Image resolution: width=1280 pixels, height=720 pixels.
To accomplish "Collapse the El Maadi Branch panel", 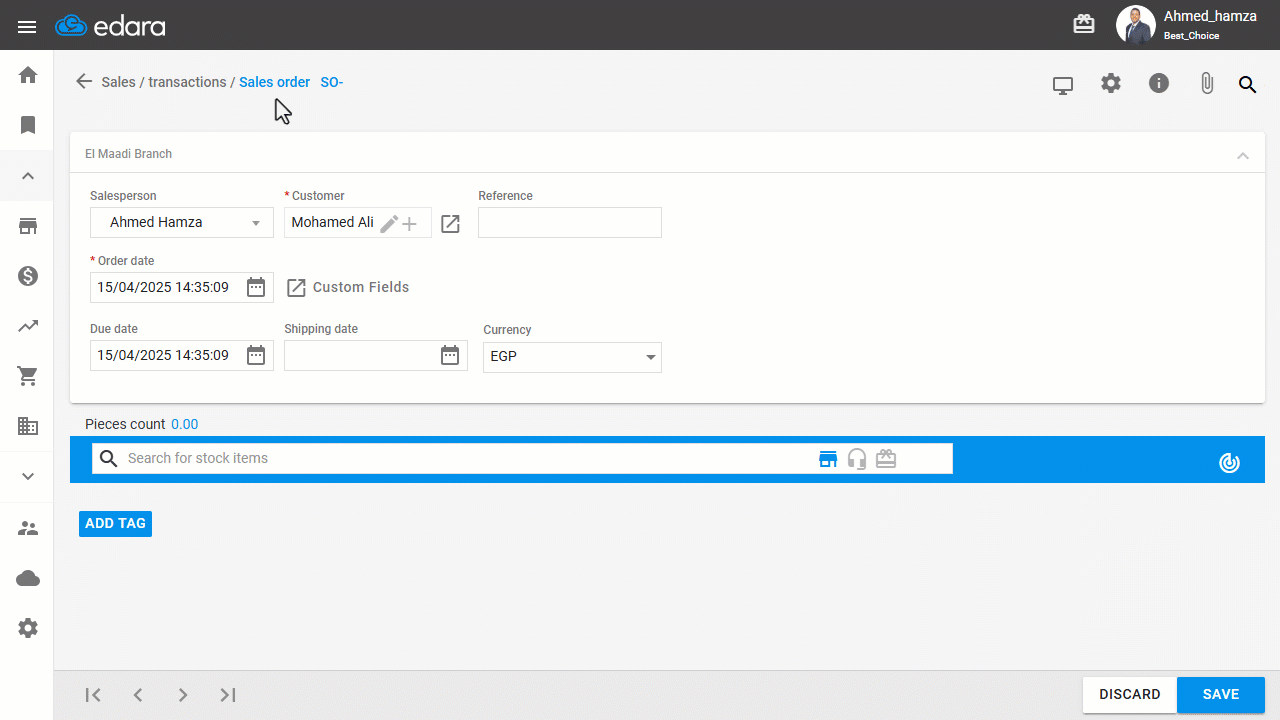I will point(1243,155).
